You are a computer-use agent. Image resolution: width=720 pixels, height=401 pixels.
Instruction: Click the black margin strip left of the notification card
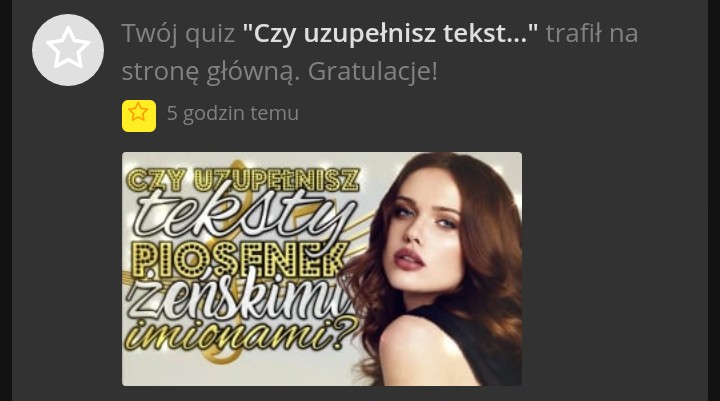(x=6, y=200)
